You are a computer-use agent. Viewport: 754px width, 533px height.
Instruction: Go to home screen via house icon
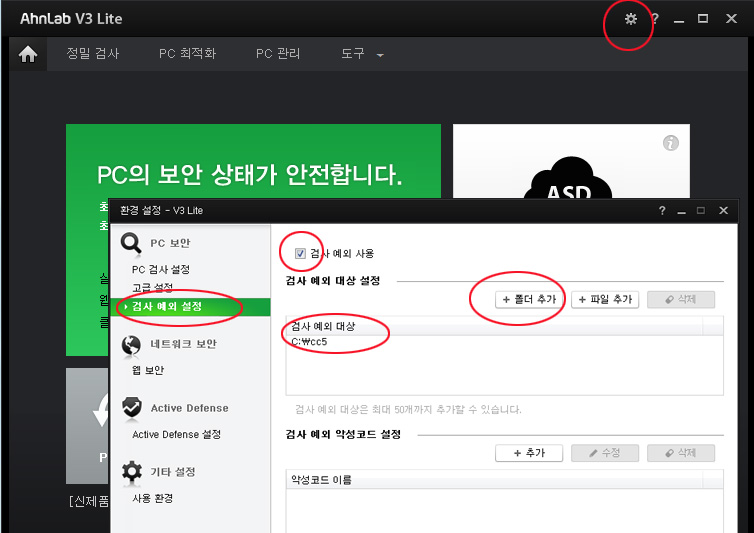pyautogui.click(x=28, y=54)
